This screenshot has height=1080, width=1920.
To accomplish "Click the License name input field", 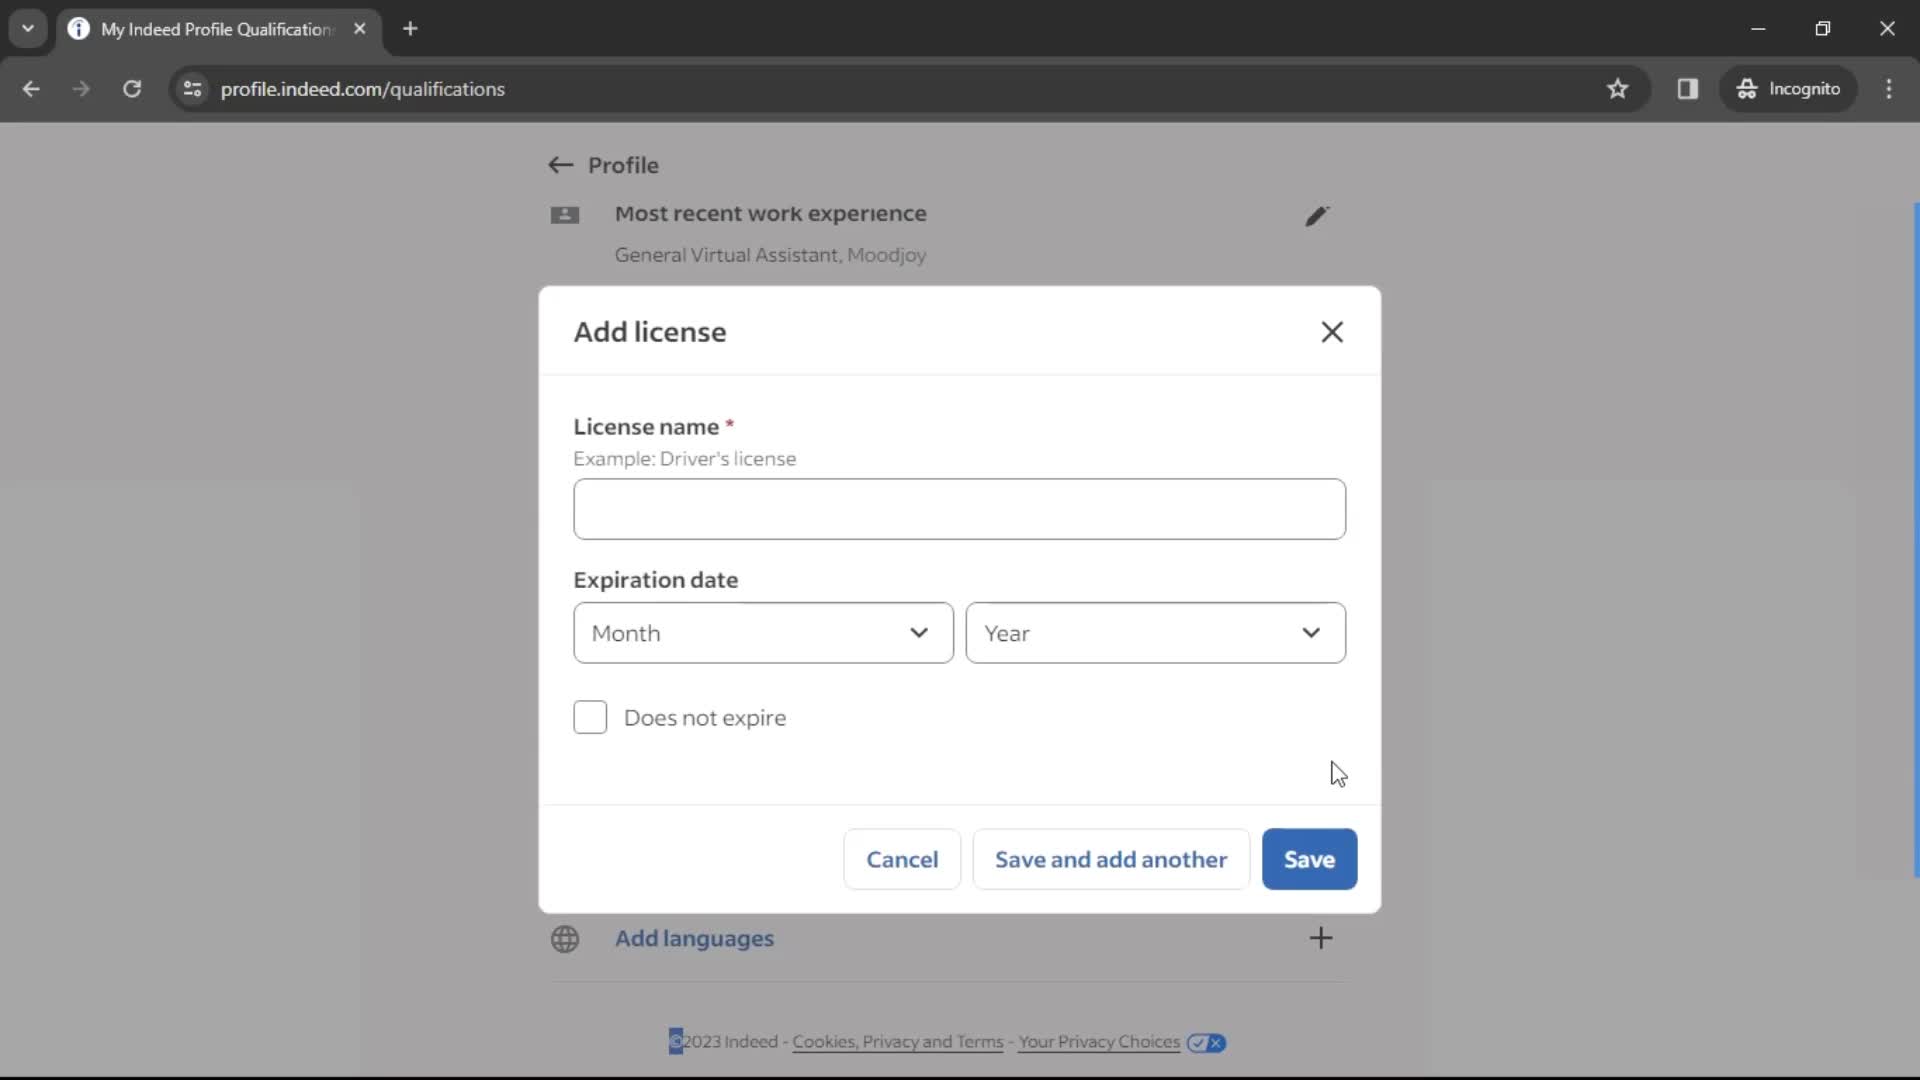I will pyautogui.click(x=961, y=509).
